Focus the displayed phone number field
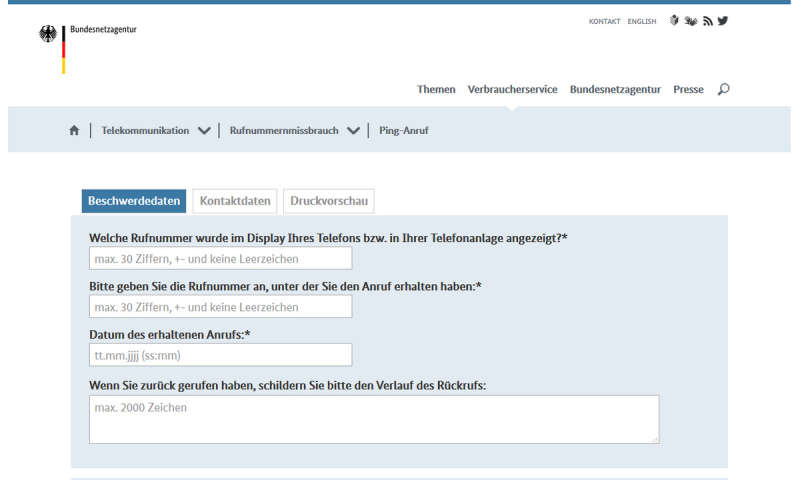This screenshot has height=480, width=800. tap(220, 259)
